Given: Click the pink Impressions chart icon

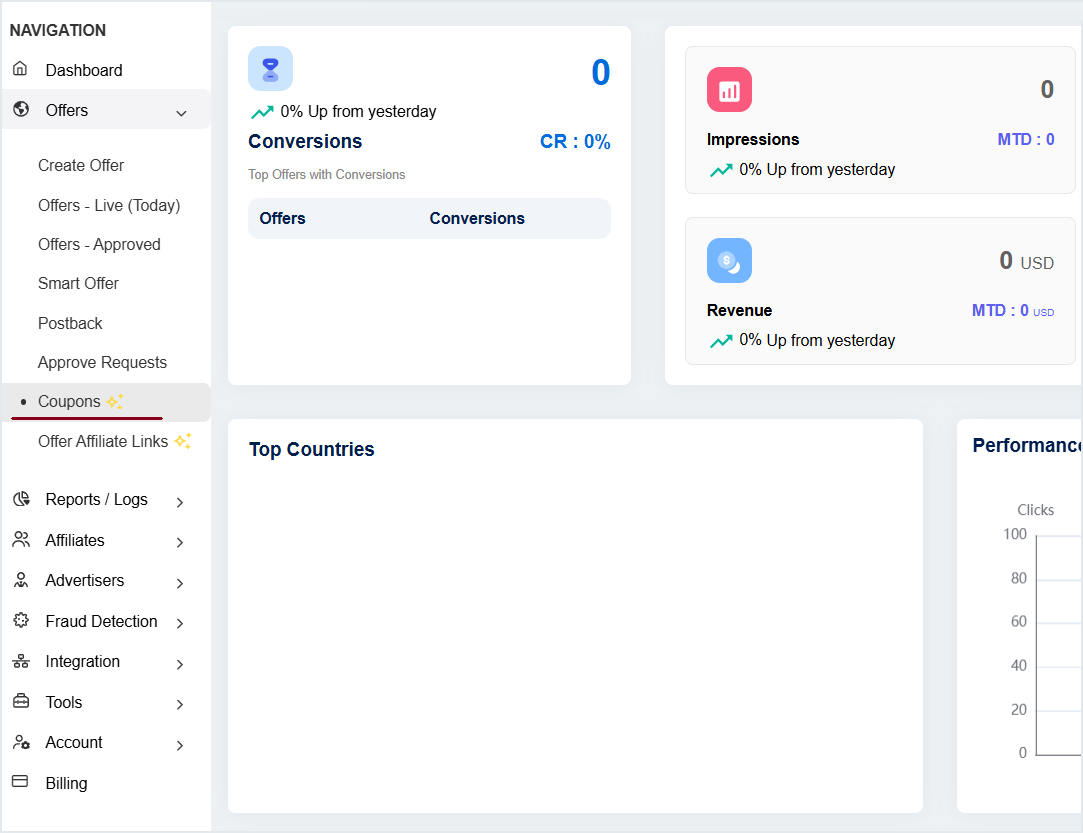Looking at the screenshot, I should [x=729, y=90].
